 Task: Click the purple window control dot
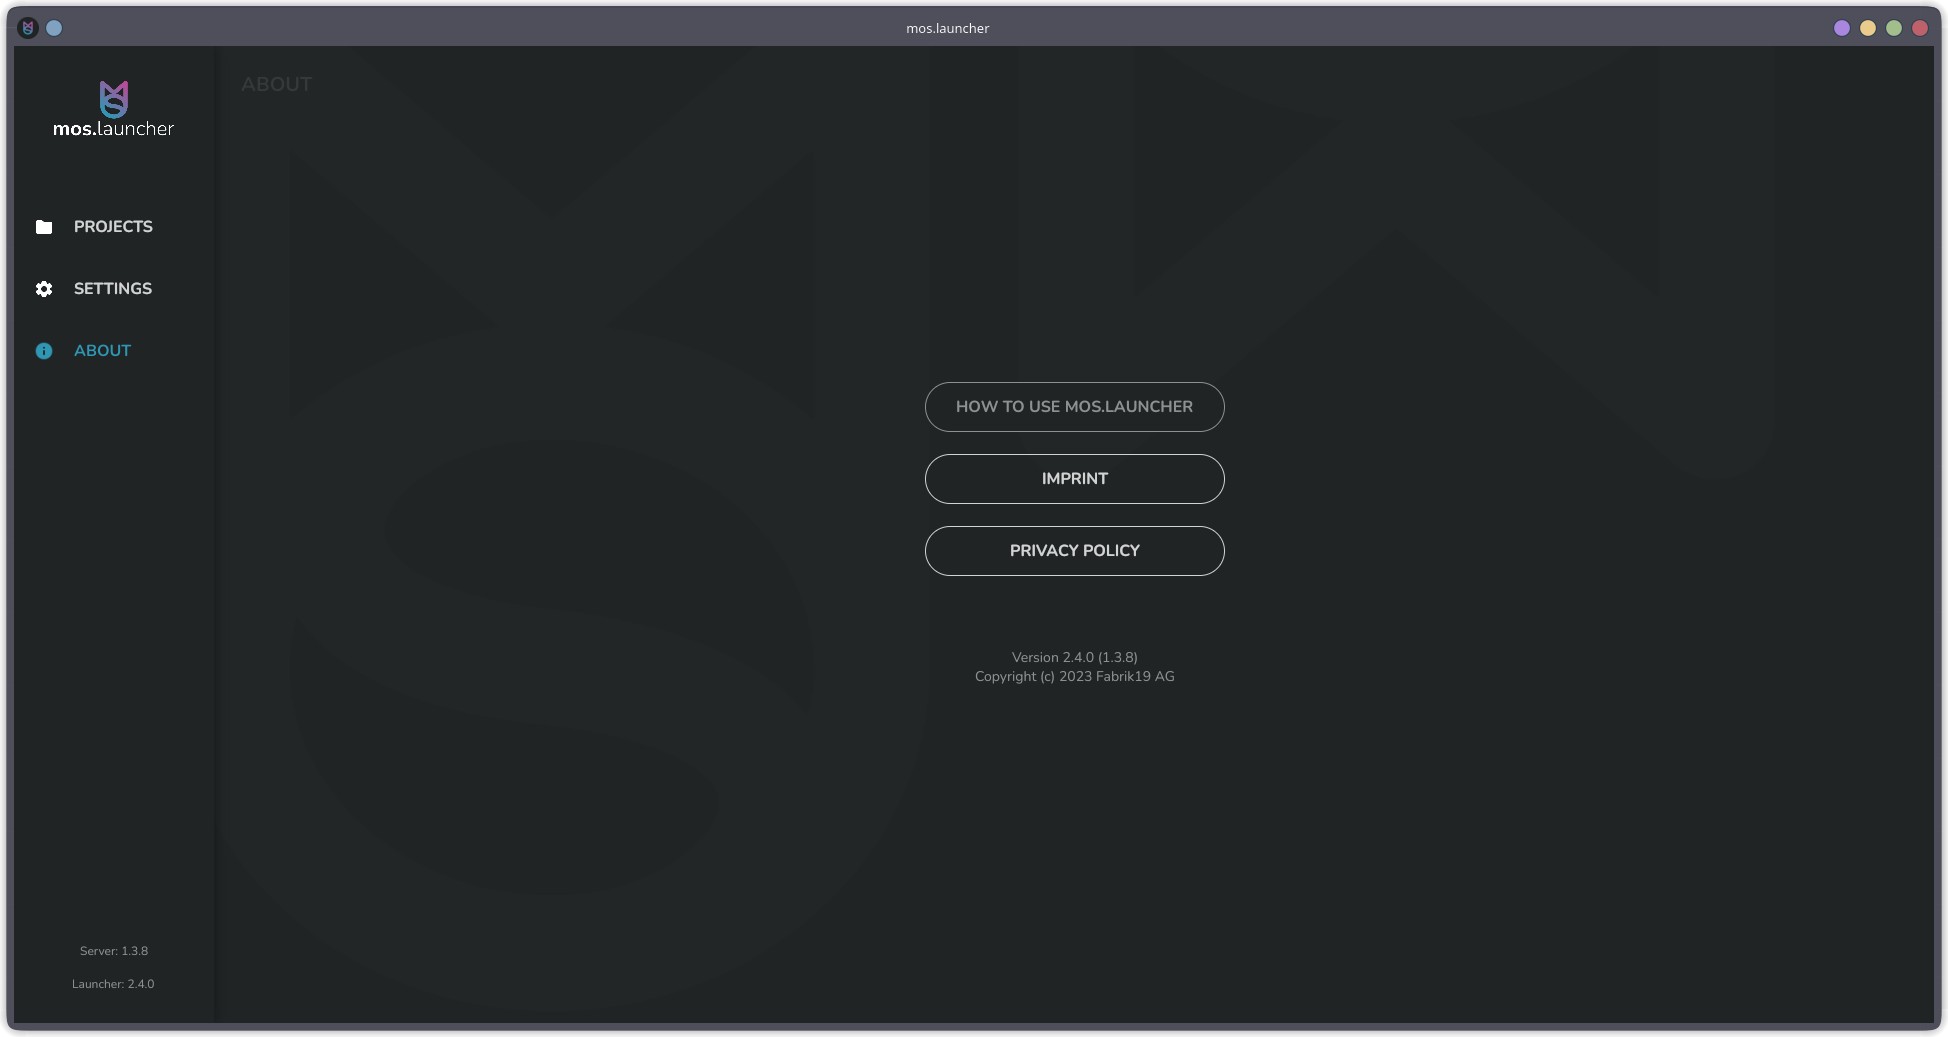(x=1842, y=28)
